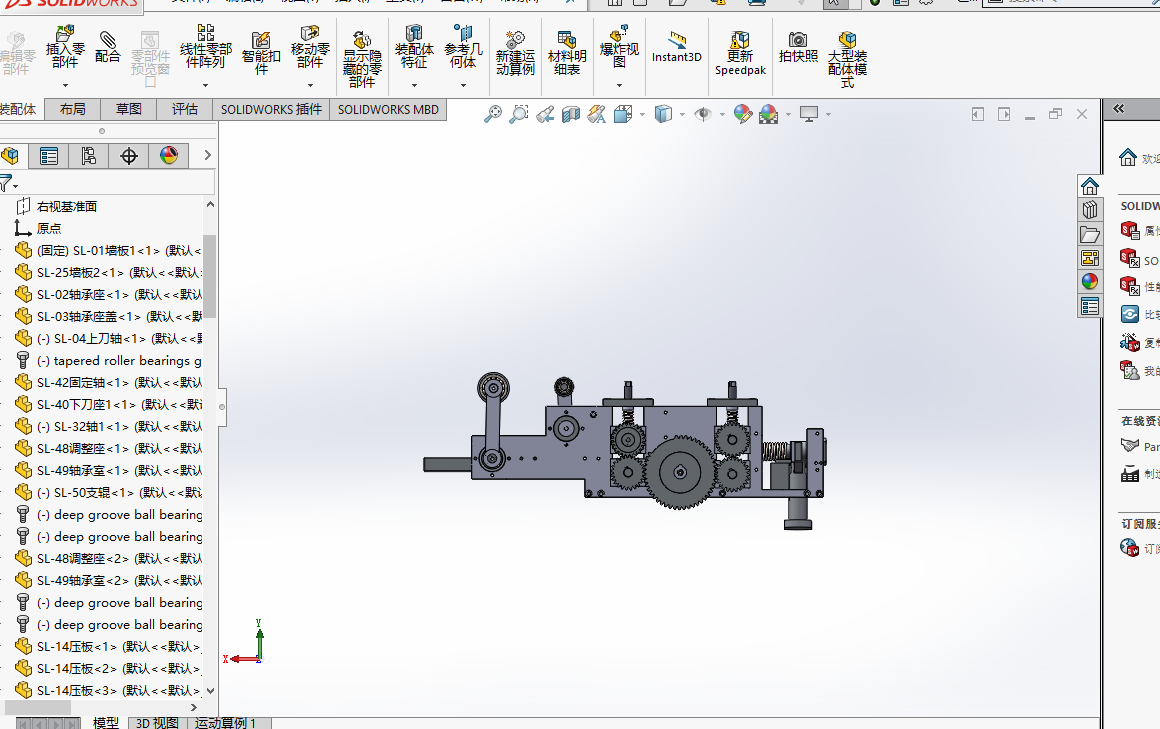Image resolution: width=1160 pixels, height=729 pixels.
Task: Switch to the Model (模型) bottom tab
Action: 106,723
